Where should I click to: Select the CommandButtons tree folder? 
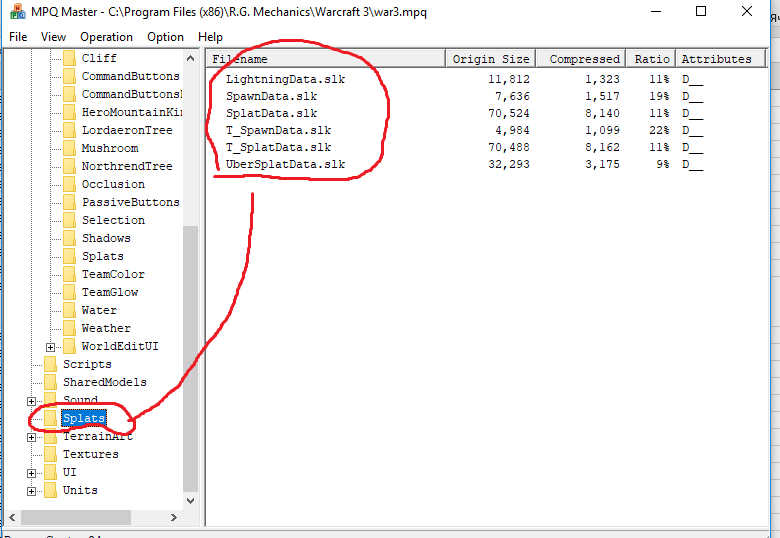click(x=130, y=76)
